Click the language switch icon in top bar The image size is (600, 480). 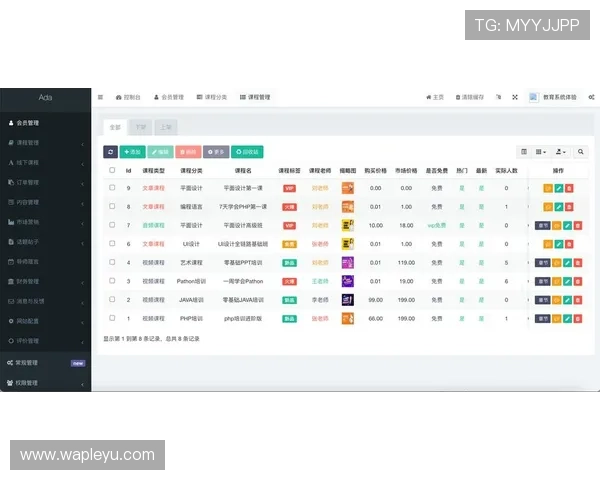click(498, 97)
